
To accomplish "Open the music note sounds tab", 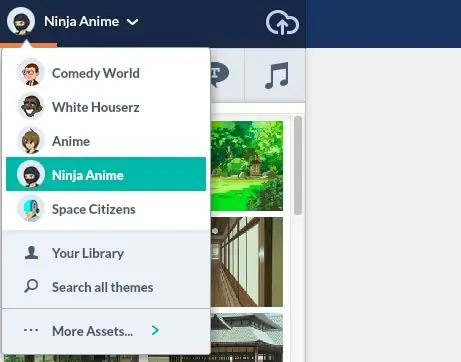I will [276, 75].
